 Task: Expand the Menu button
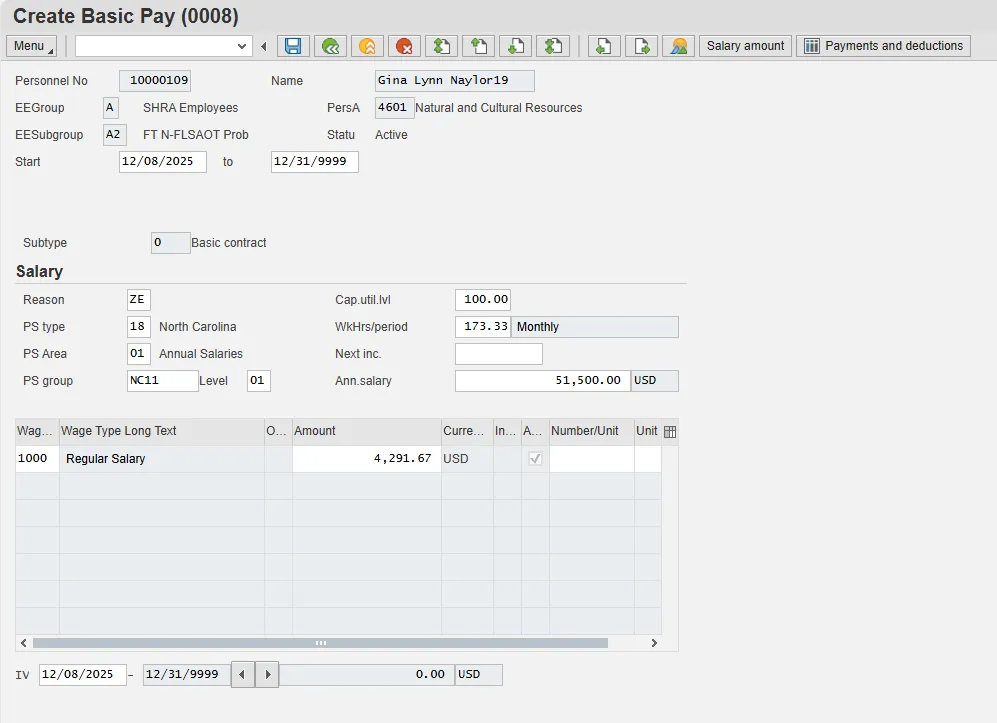[32, 46]
